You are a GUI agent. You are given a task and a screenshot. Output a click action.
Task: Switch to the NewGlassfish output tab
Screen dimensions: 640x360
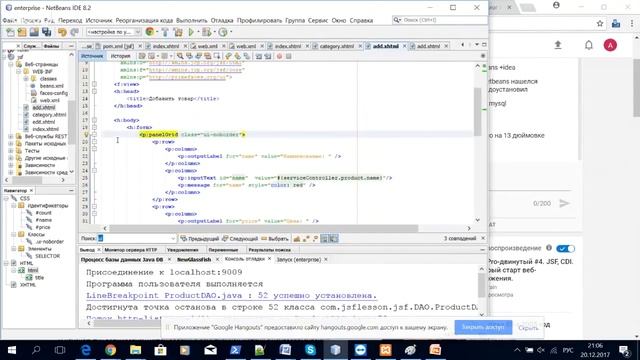[194, 260]
